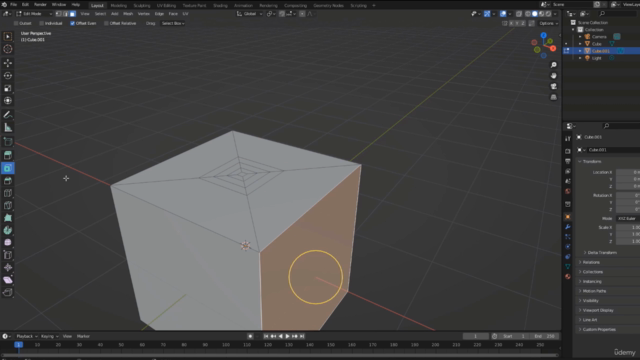640x360 pixels.
Task: Open the viewport Options dropdown
Action: [x=548, y=23]
